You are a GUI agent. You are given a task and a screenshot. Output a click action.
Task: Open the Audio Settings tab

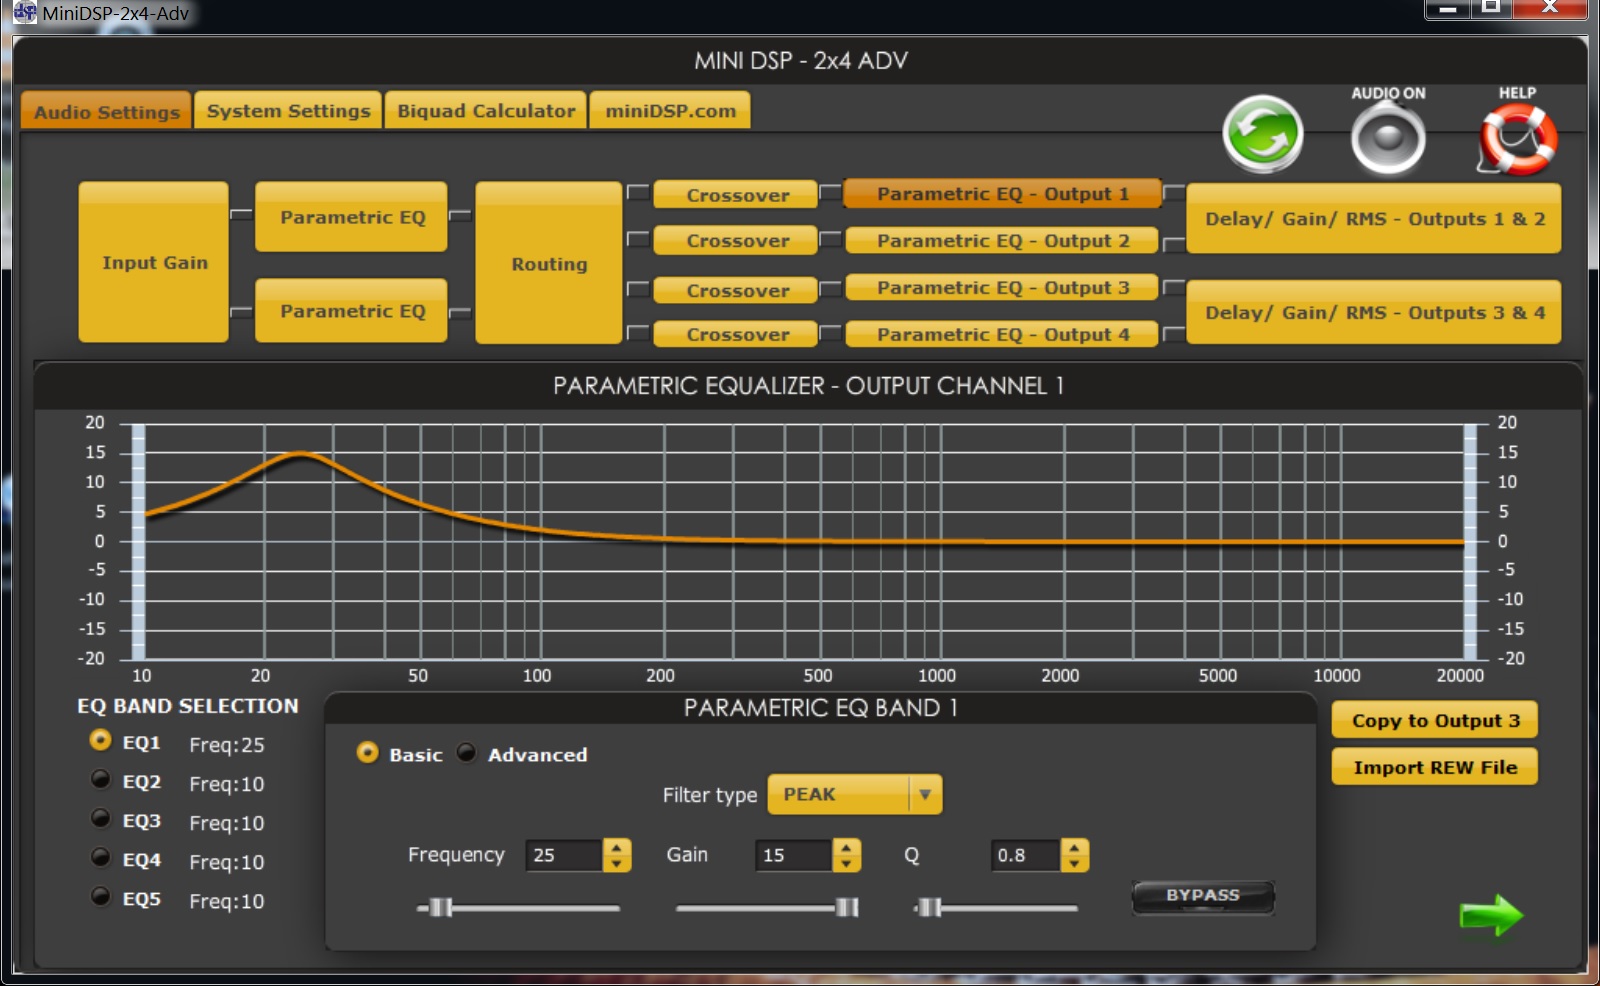tap(106, 111)
